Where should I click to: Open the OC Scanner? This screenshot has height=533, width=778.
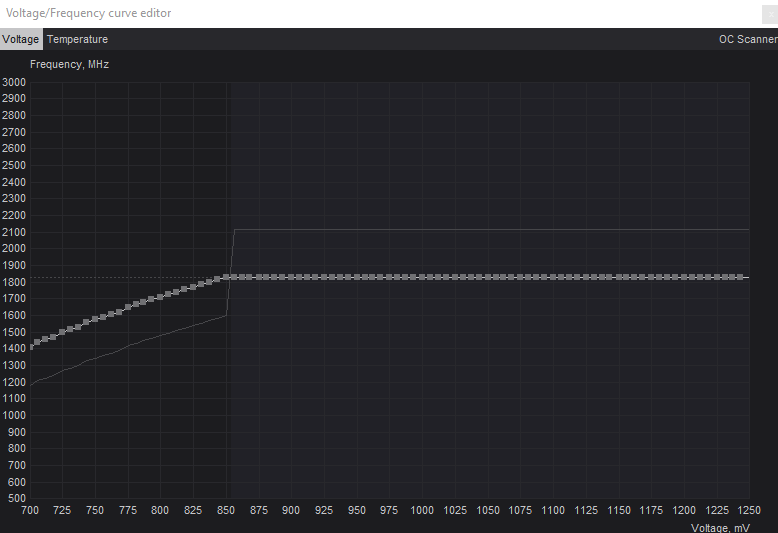coord(748,39)
